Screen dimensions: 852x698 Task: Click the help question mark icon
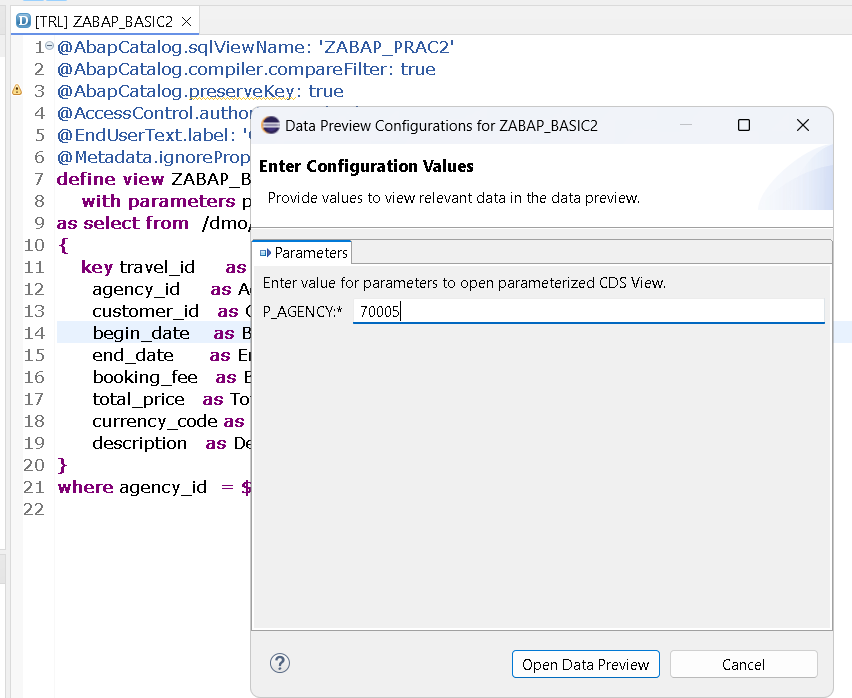[x=280, y=663]
